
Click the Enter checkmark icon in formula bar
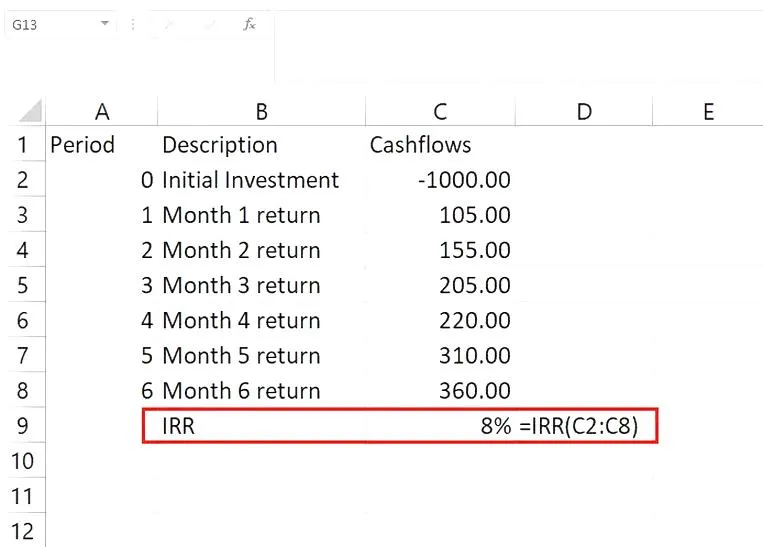(x=209, y=24)
